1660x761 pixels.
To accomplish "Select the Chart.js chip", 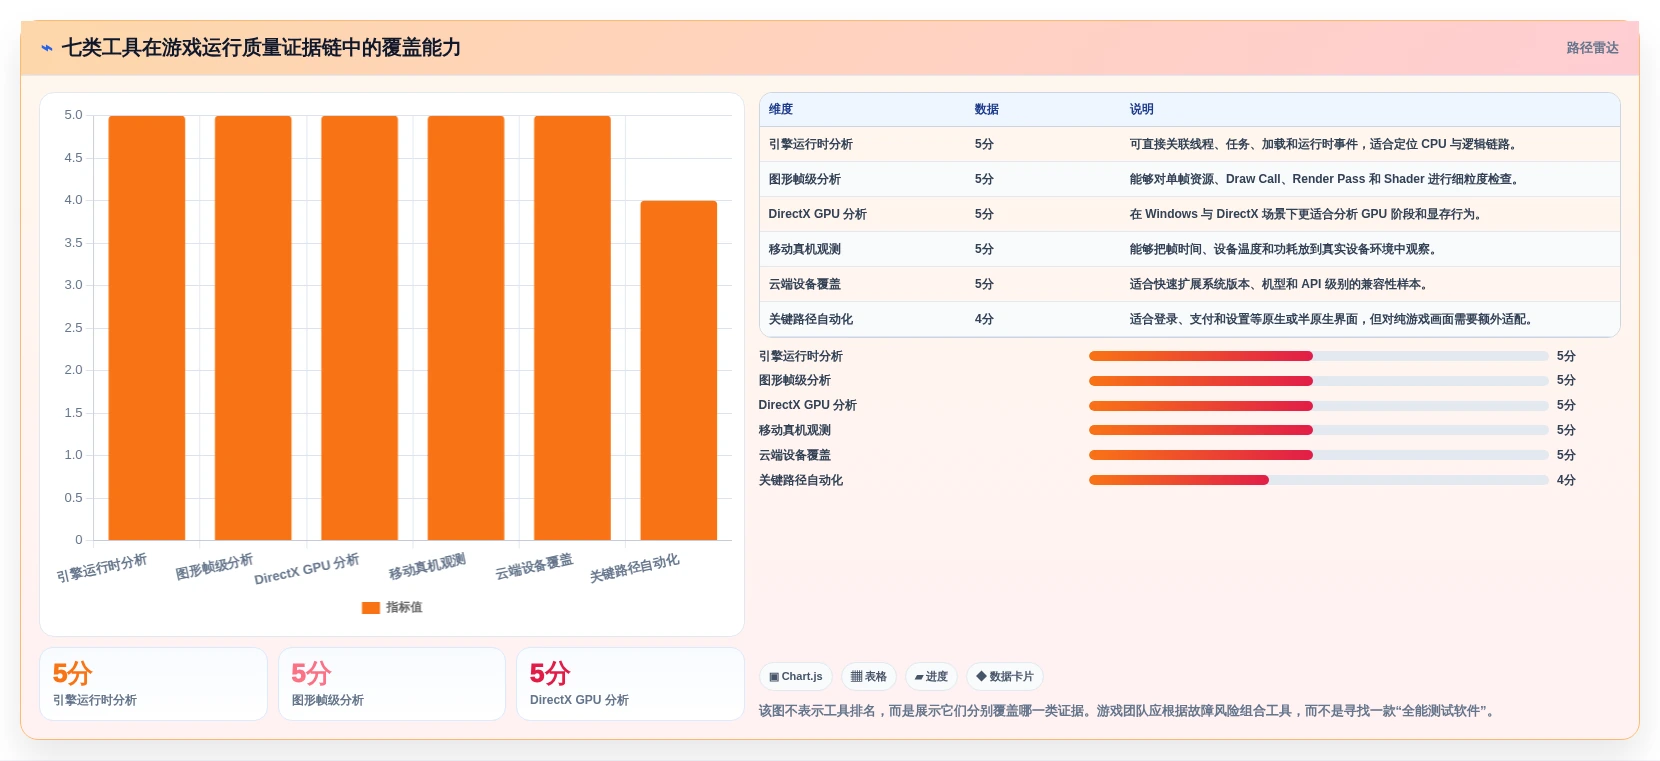I will (796, 677).
